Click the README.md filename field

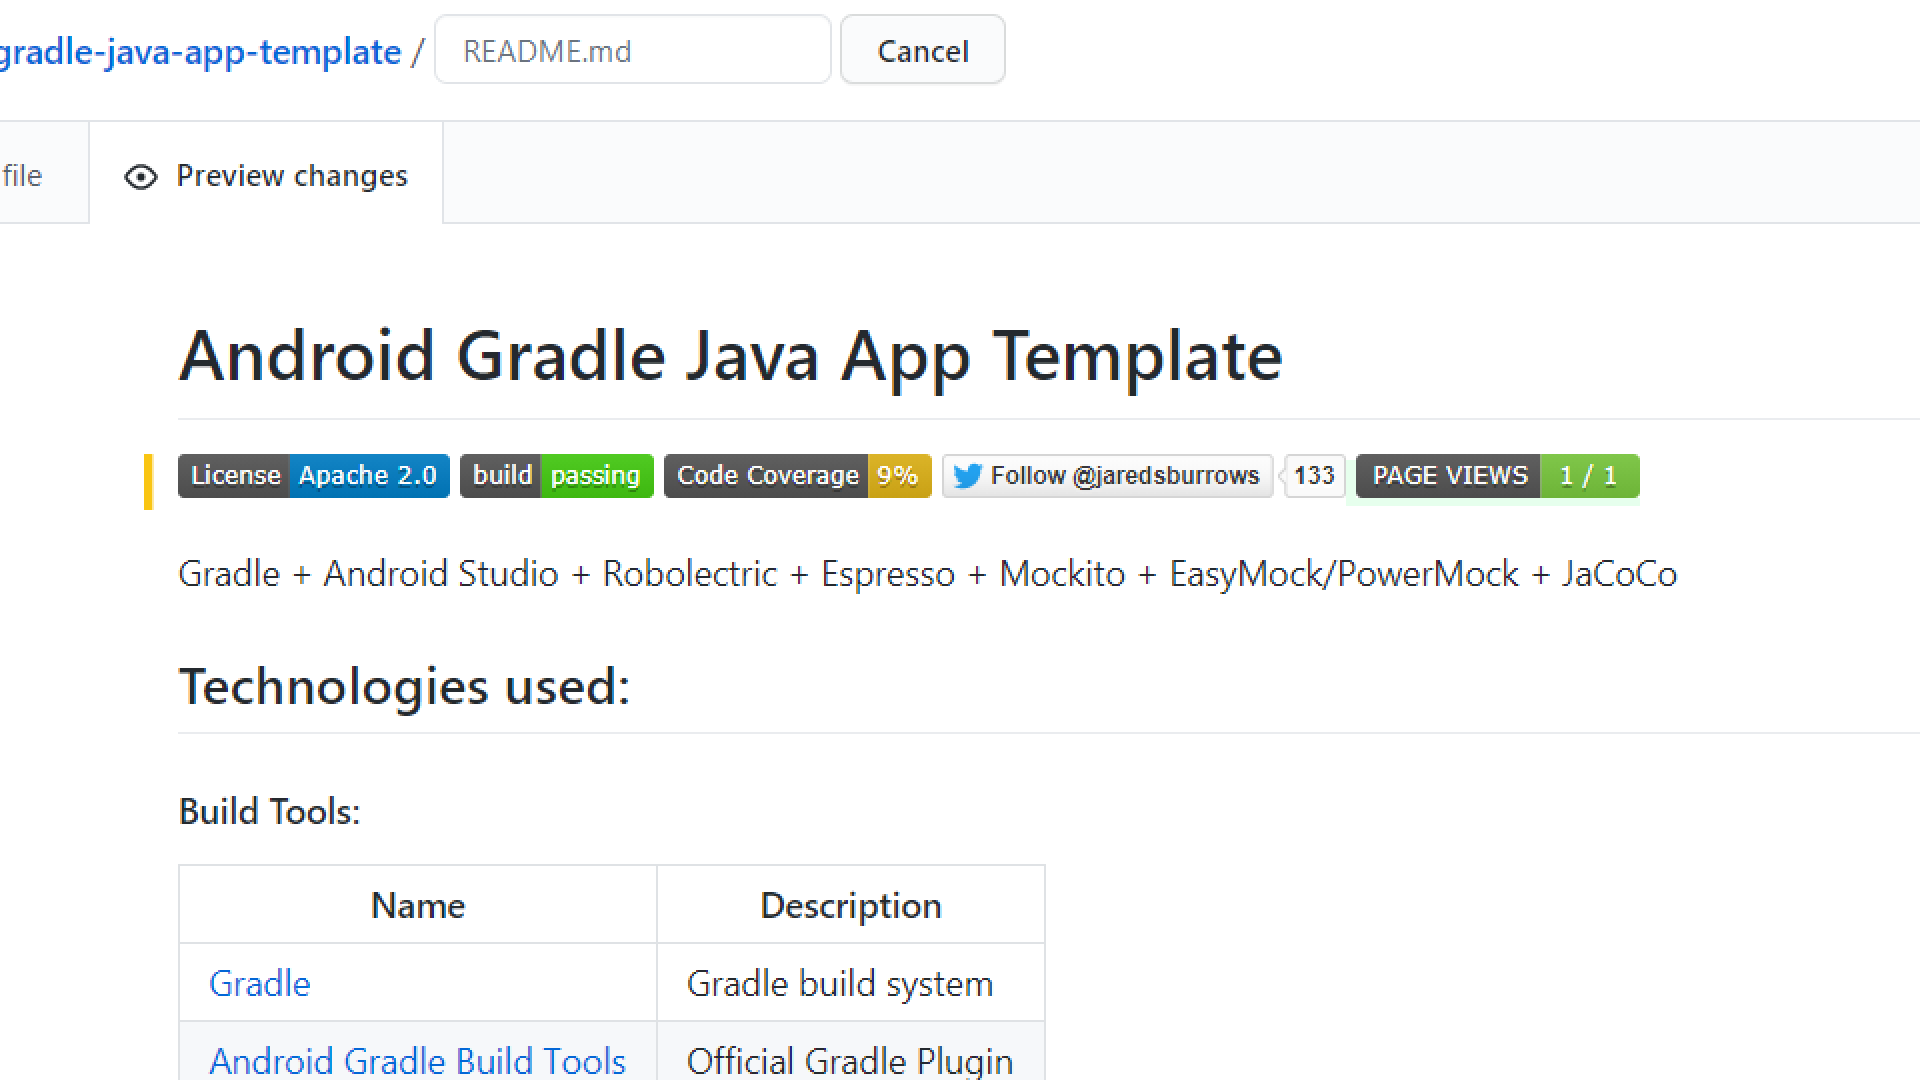(632, 51)
